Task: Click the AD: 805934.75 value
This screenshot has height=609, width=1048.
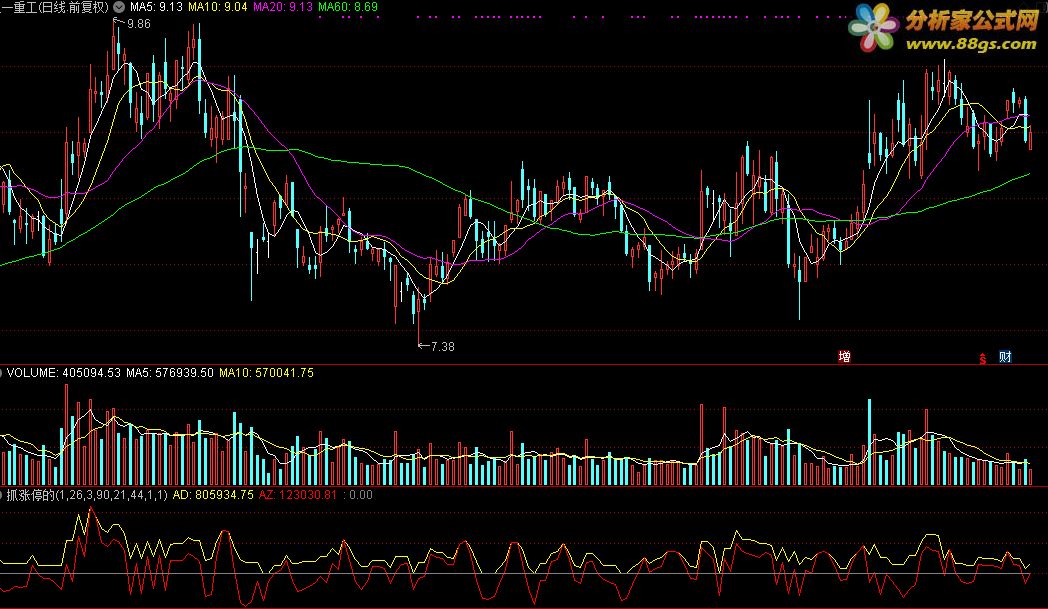Action: (213, 495)
